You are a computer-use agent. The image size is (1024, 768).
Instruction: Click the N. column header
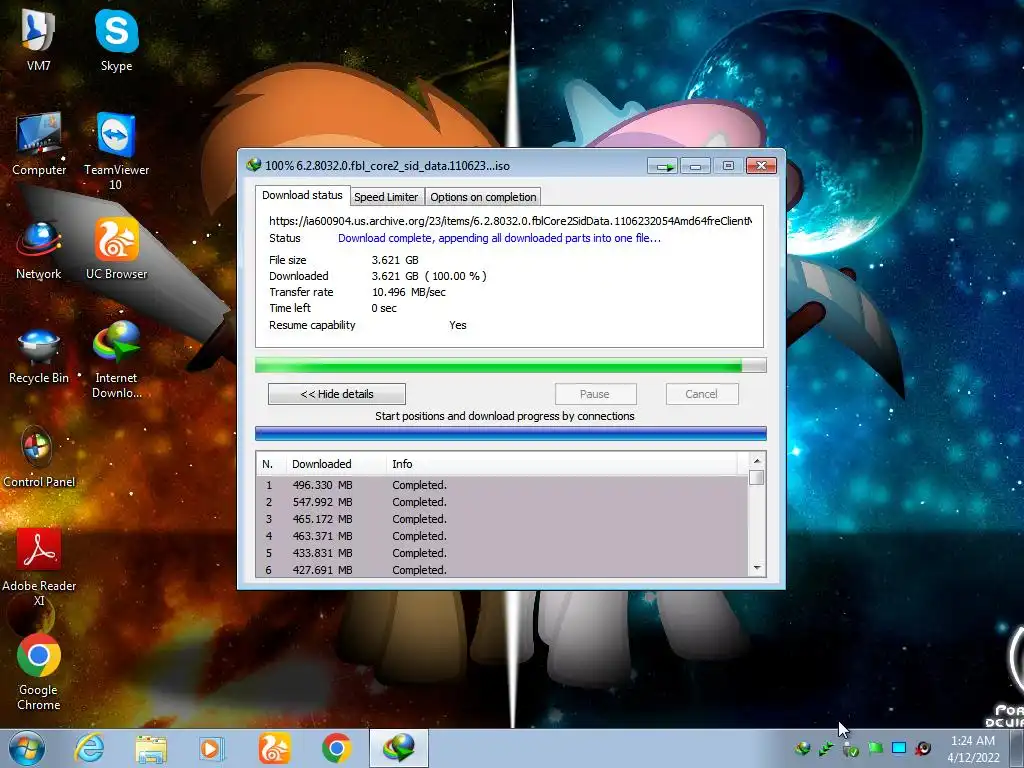(270, 464)
